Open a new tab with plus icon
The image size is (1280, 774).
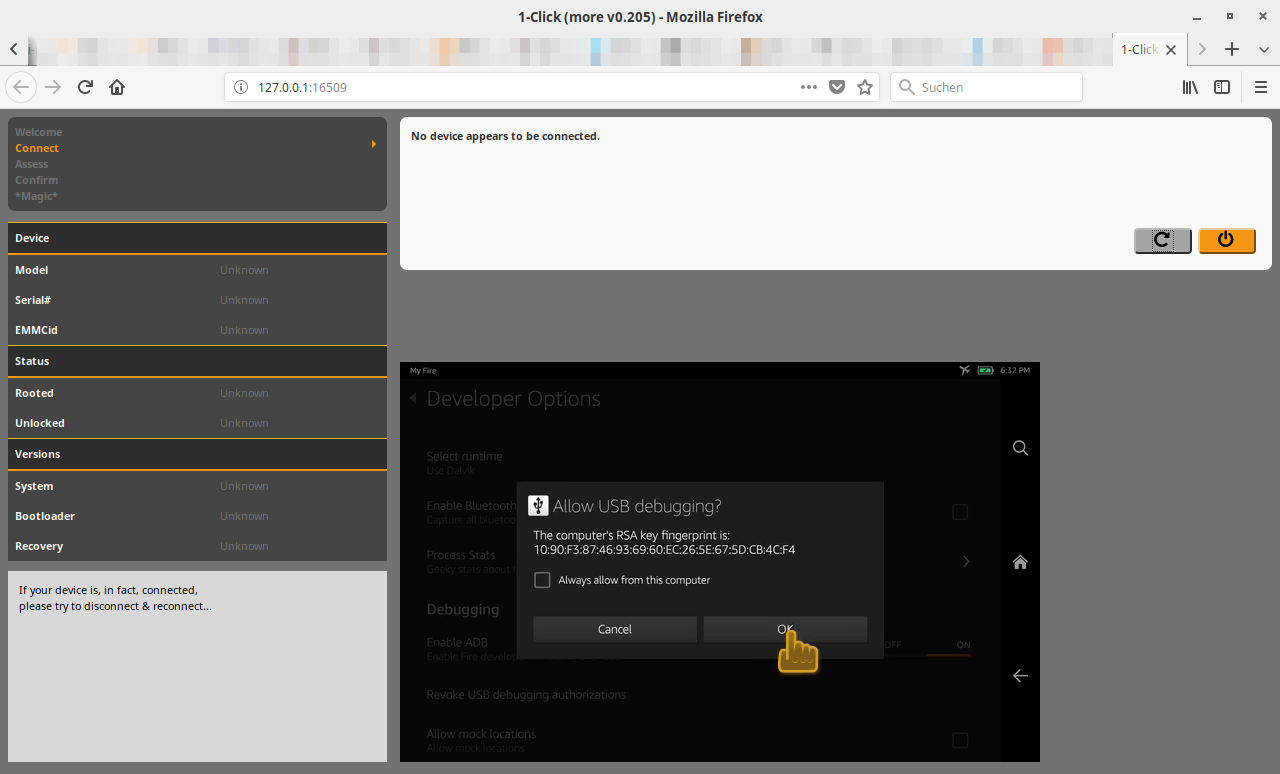[x=1232, y=49]
